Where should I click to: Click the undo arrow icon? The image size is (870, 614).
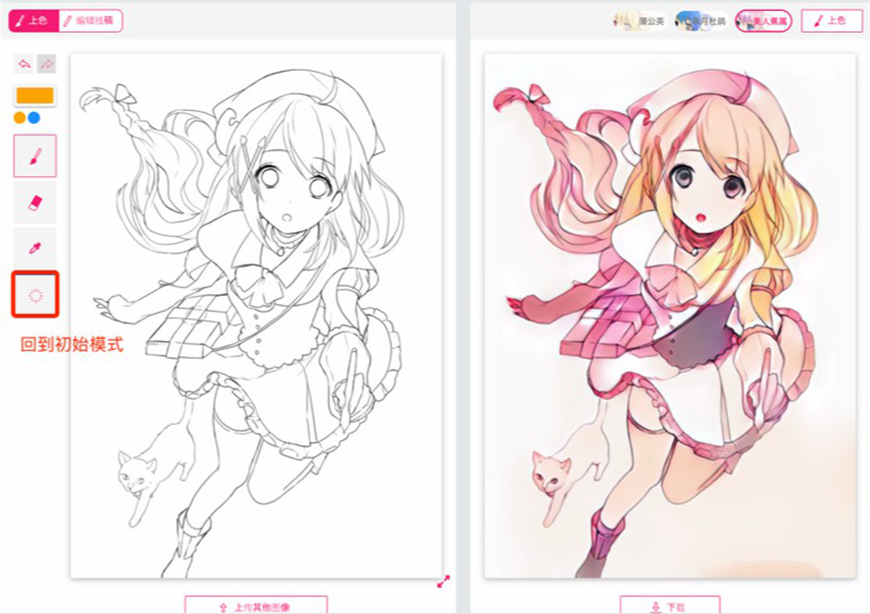click(x=25, y=64)
